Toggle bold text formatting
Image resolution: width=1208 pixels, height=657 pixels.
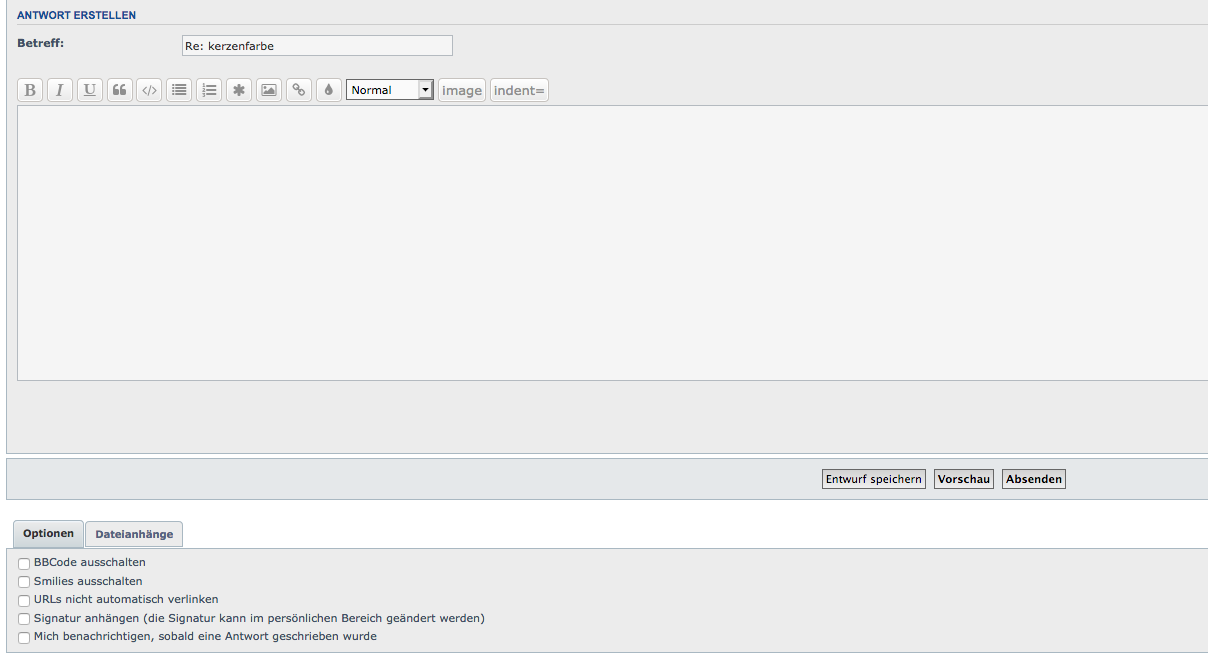point(30,90)
